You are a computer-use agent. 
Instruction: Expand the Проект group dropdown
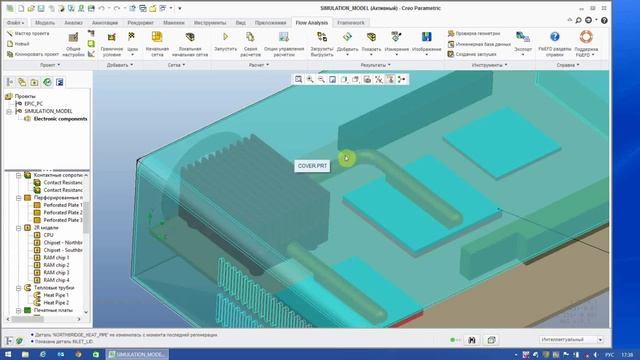coord(50,65)
